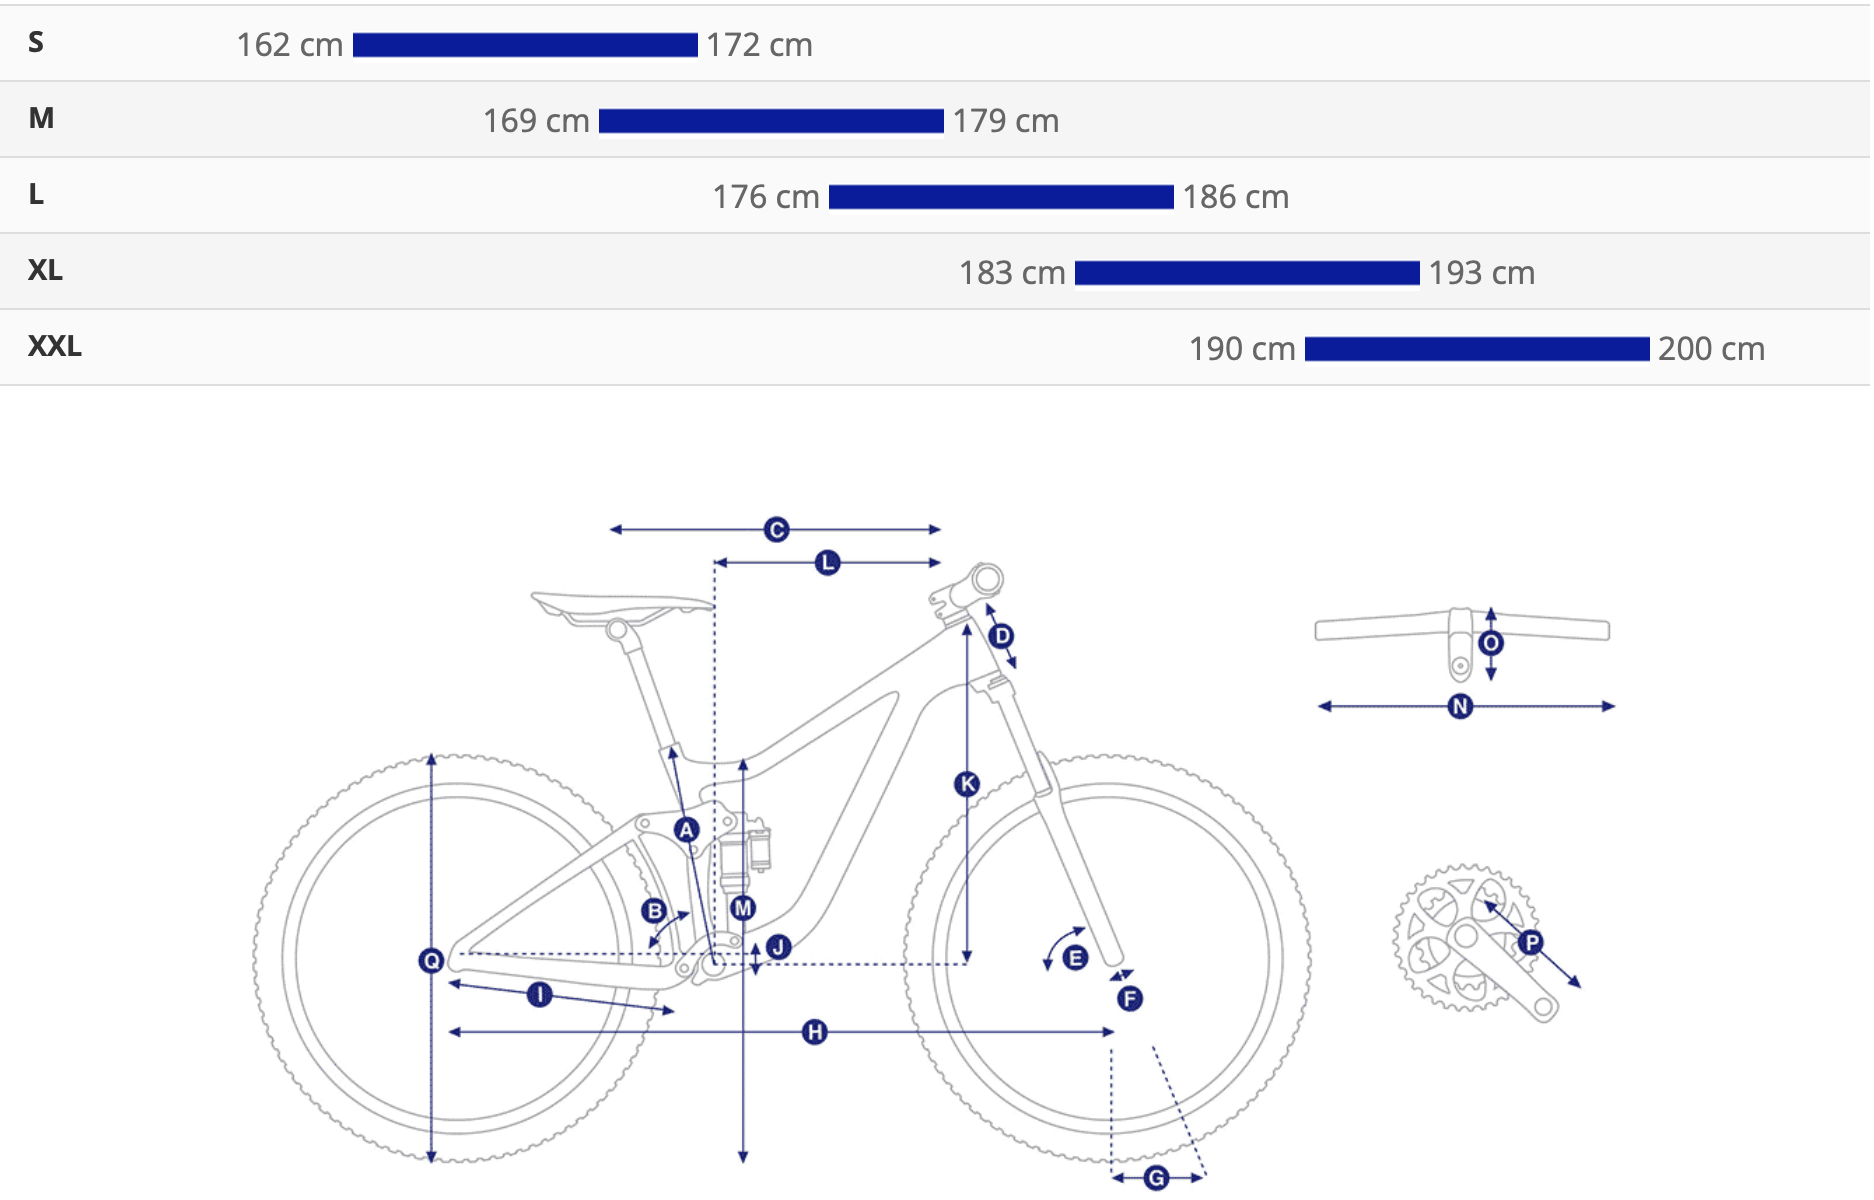Viewport: 1874px width, 1200px height.
Task: Click the circled O stem length marker
Action: (1491, 643)
